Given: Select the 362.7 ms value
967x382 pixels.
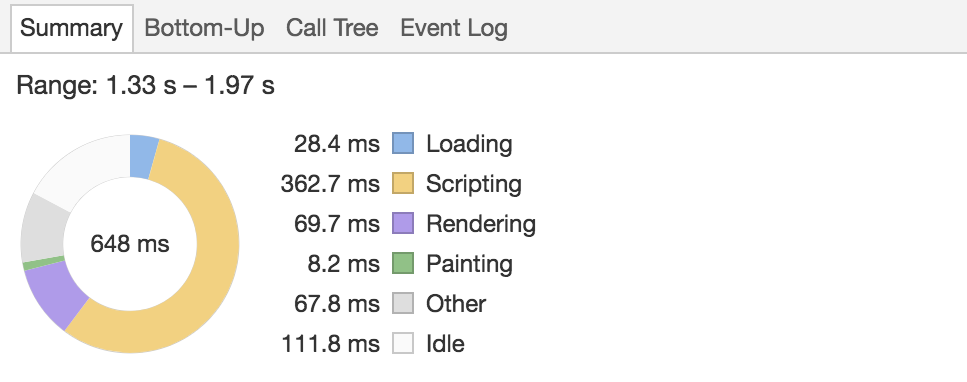Looking at the screenshot, I should tap(330, 184).
